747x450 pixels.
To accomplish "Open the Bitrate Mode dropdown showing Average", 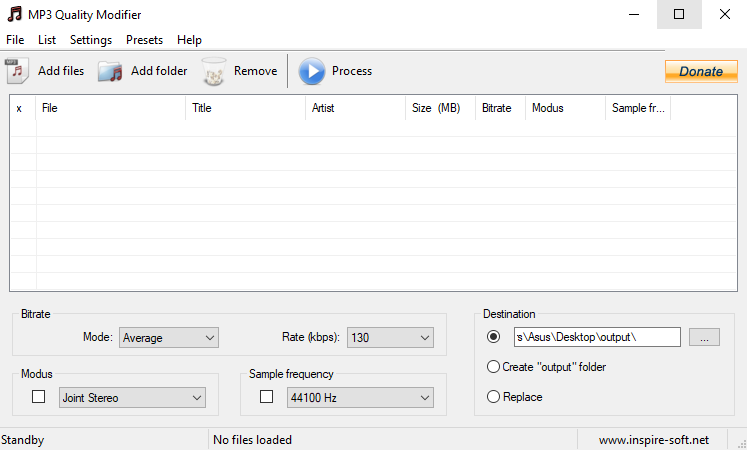I will (169, 338).
